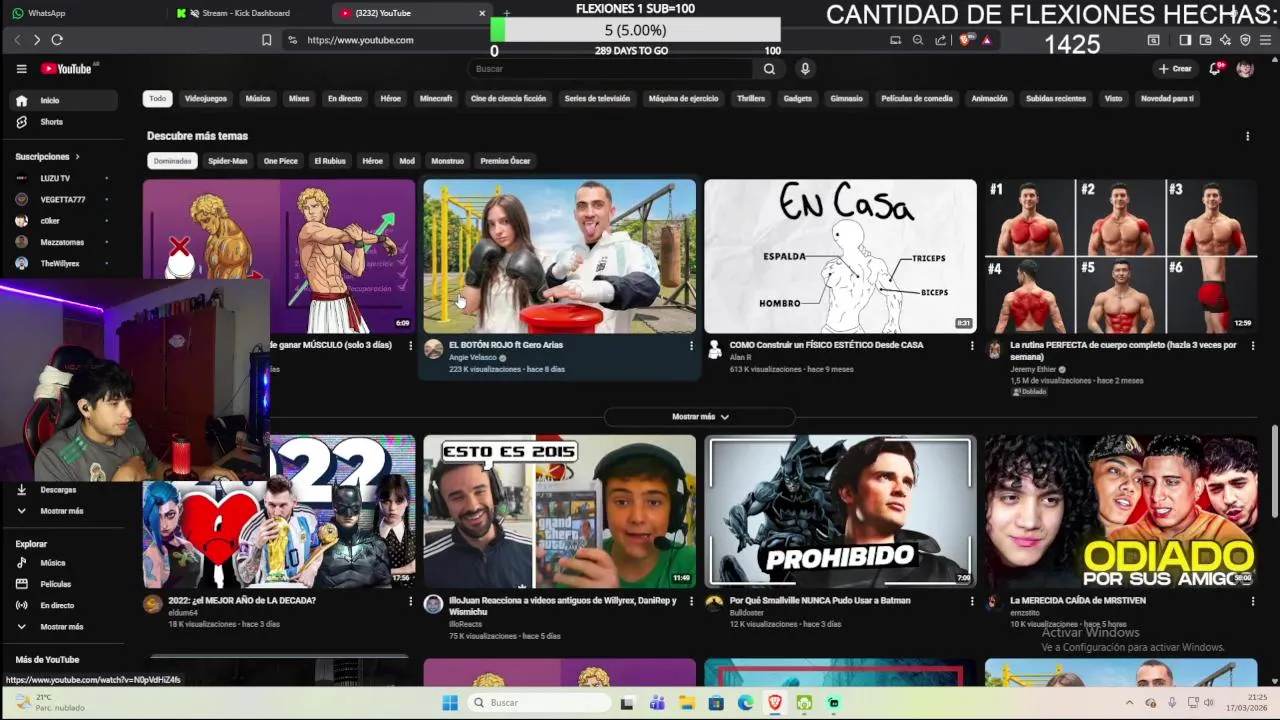
Task: Expand the Mostrar más topics button
Action: click(x=700, y=417)
